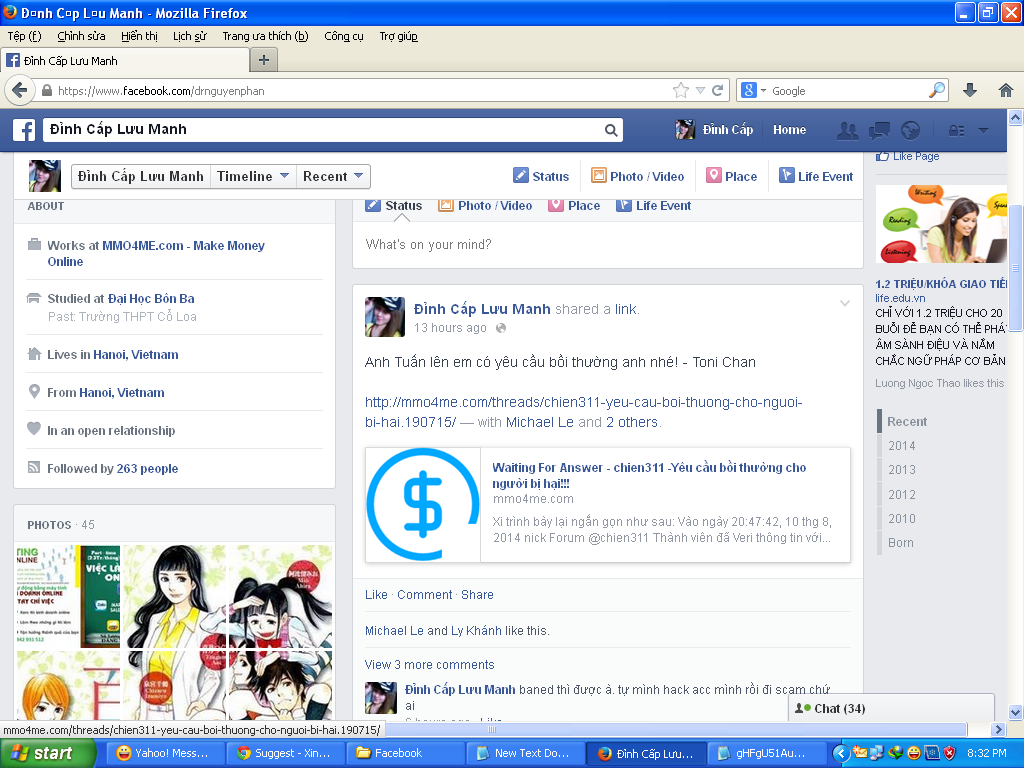Click the Life Event flag icon in sticky bar
The height and width of the screenshot is (768, 1024).
point(786,176)
